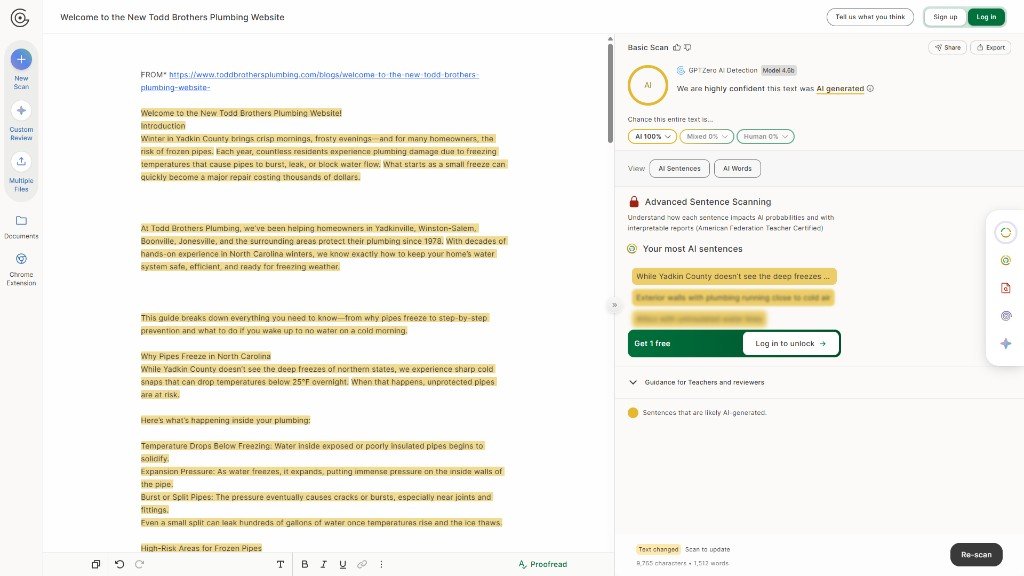Click the circular AI score indicator

click(x=648, y=85)
